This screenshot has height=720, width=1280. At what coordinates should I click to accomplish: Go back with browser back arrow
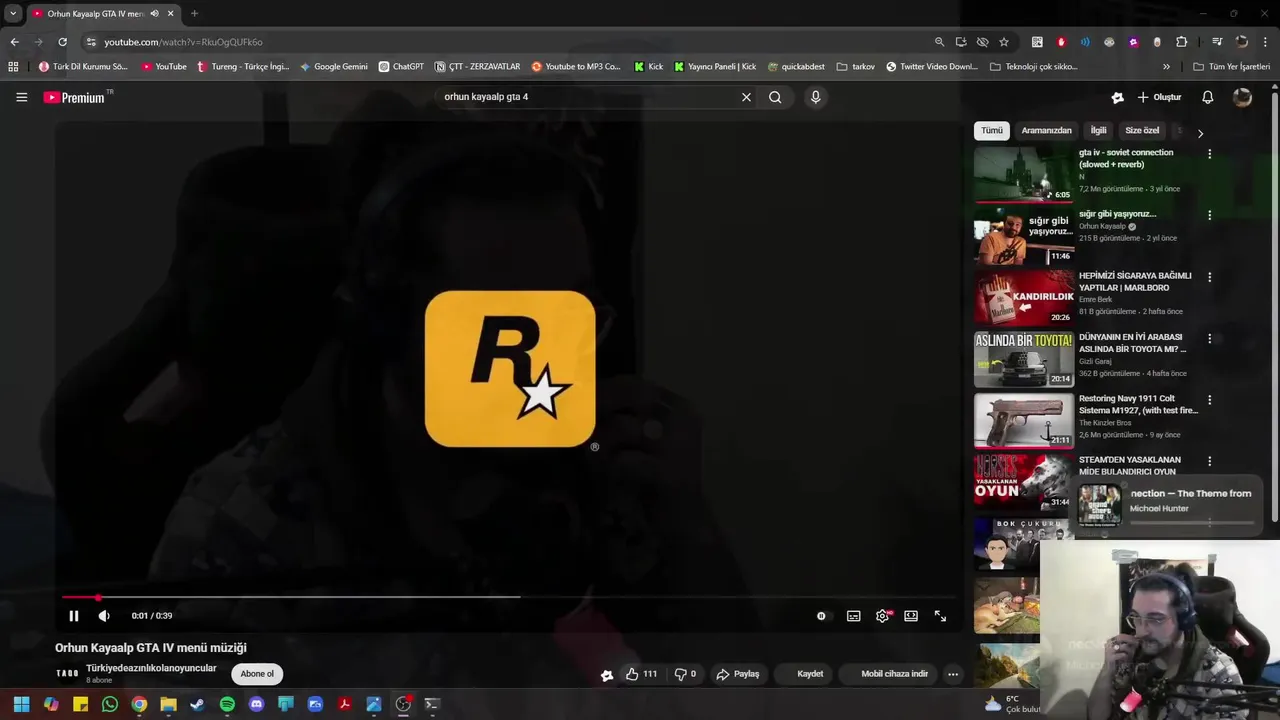14,42
